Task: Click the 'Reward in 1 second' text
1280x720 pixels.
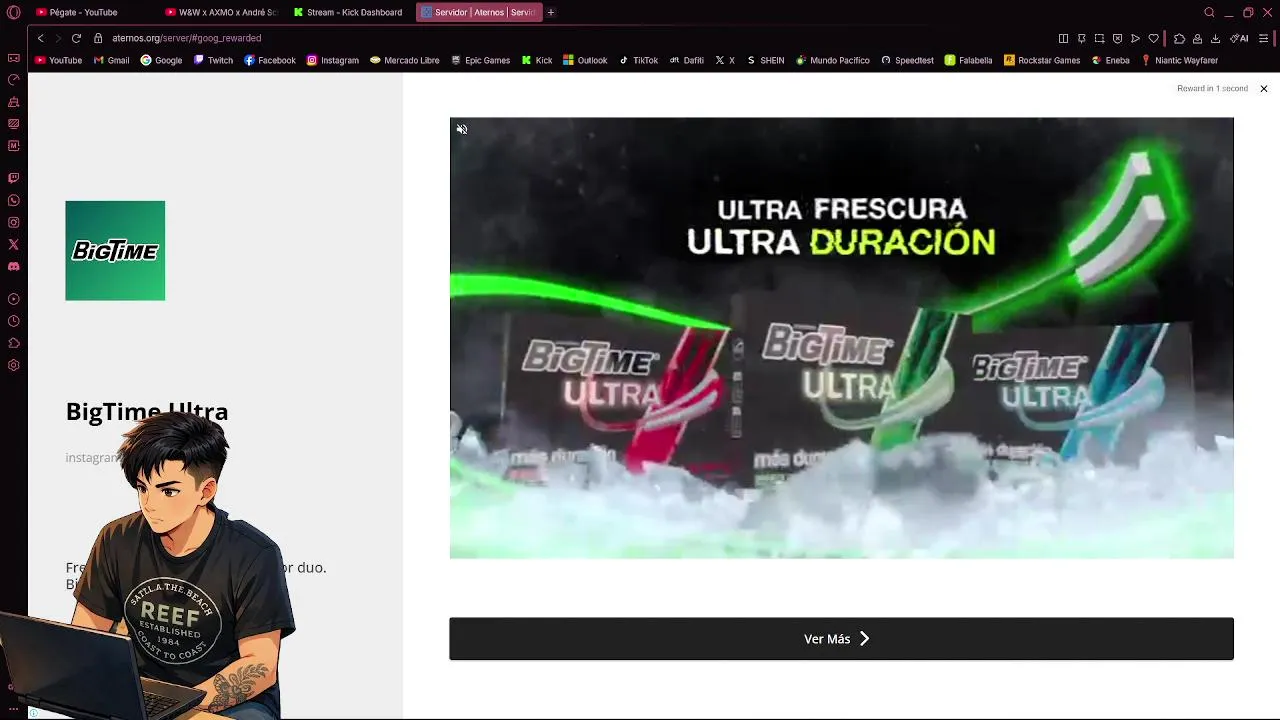Action: tap(1212, 88)
